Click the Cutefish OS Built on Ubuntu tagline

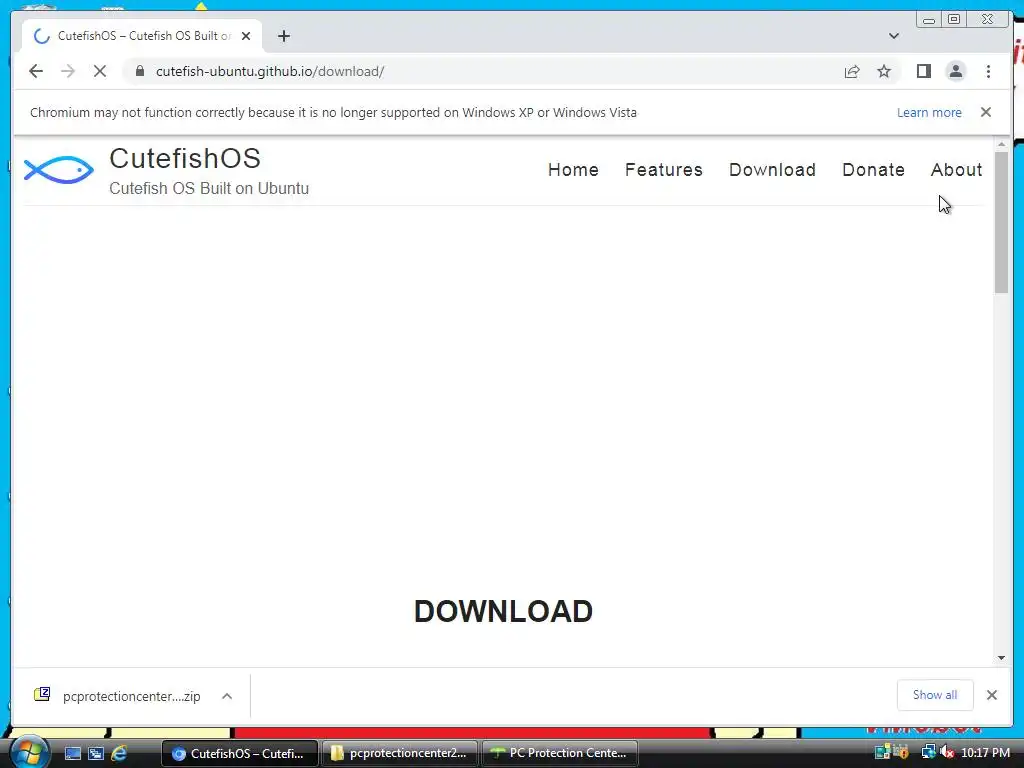209,188
